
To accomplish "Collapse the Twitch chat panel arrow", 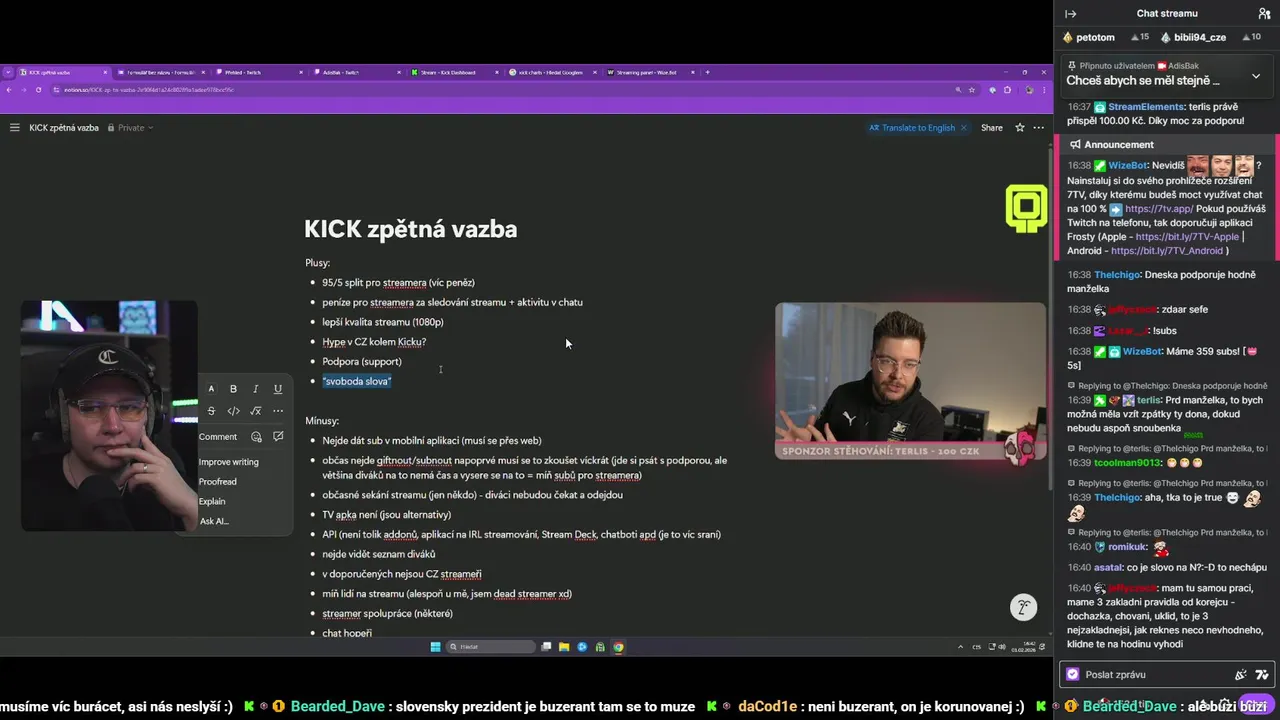I will click(x=1070, y=14).
